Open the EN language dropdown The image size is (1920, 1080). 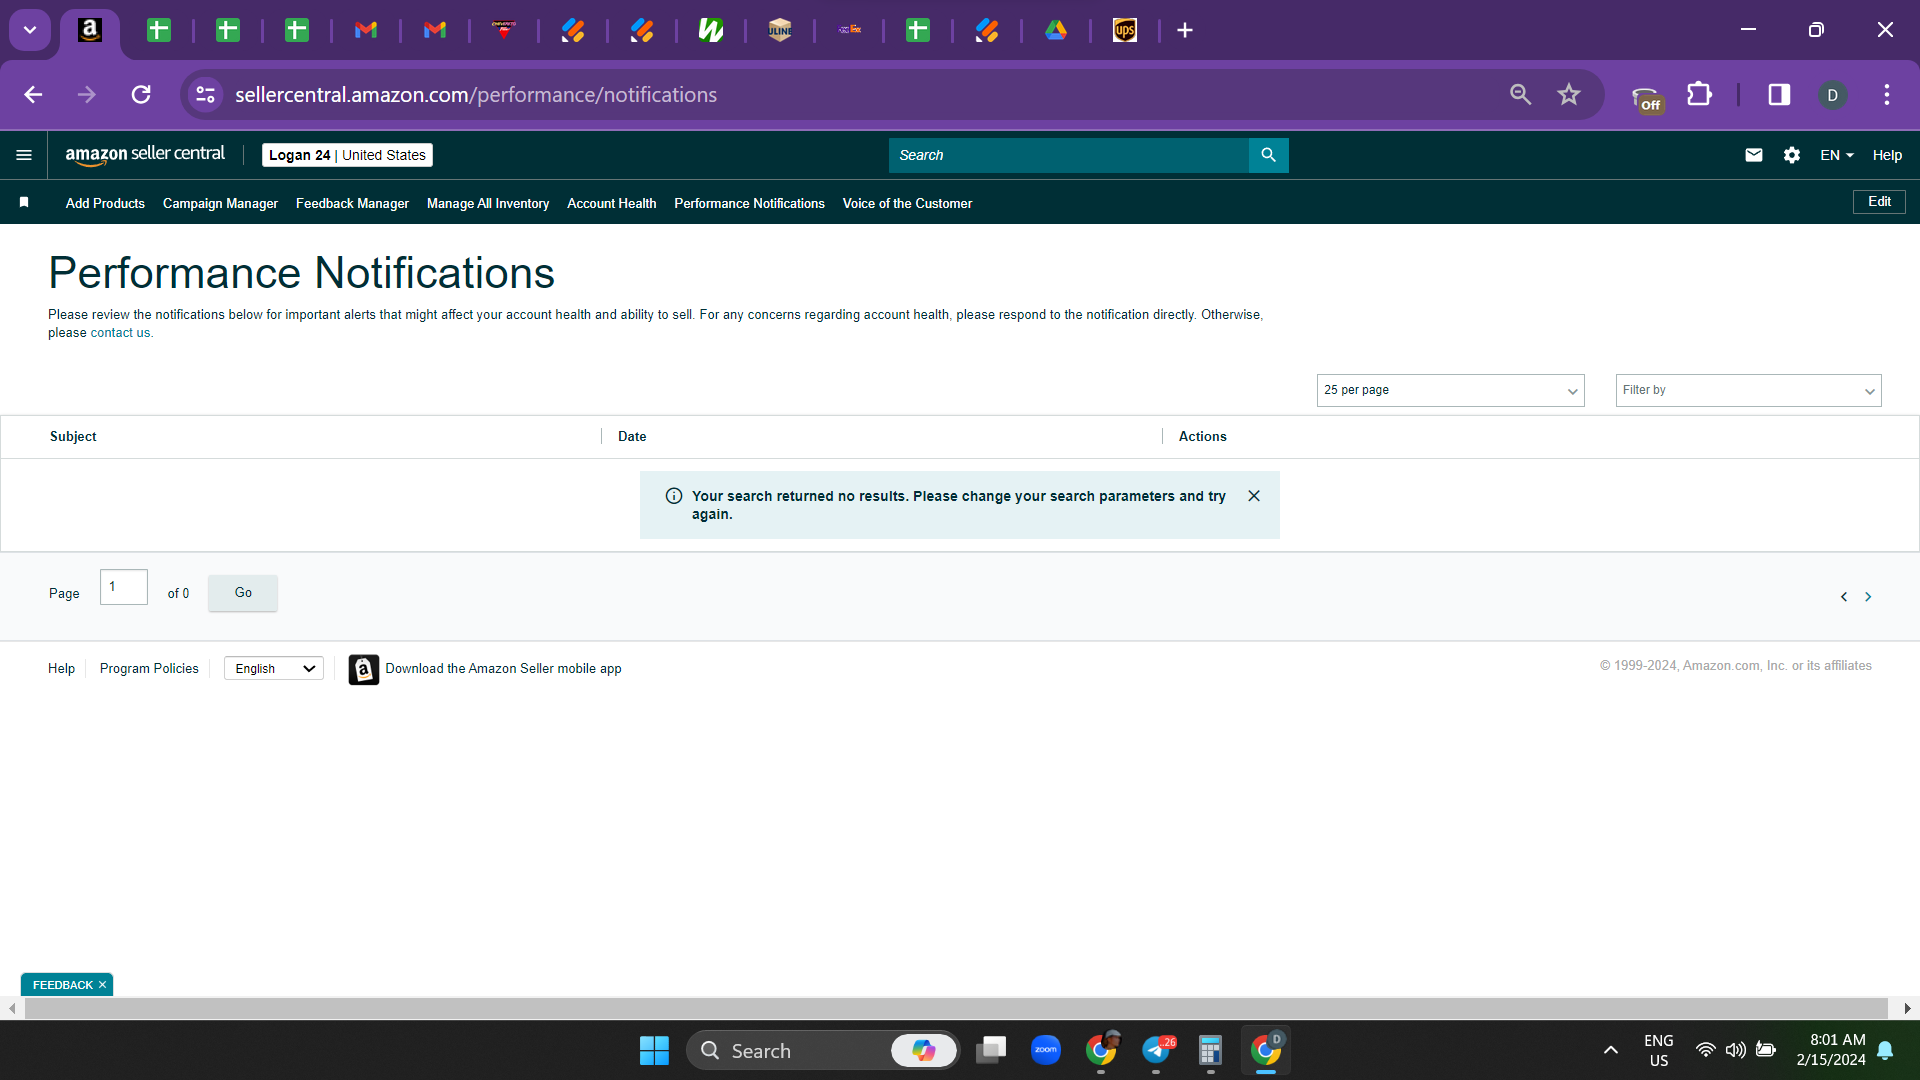(x=1837, y=155)
